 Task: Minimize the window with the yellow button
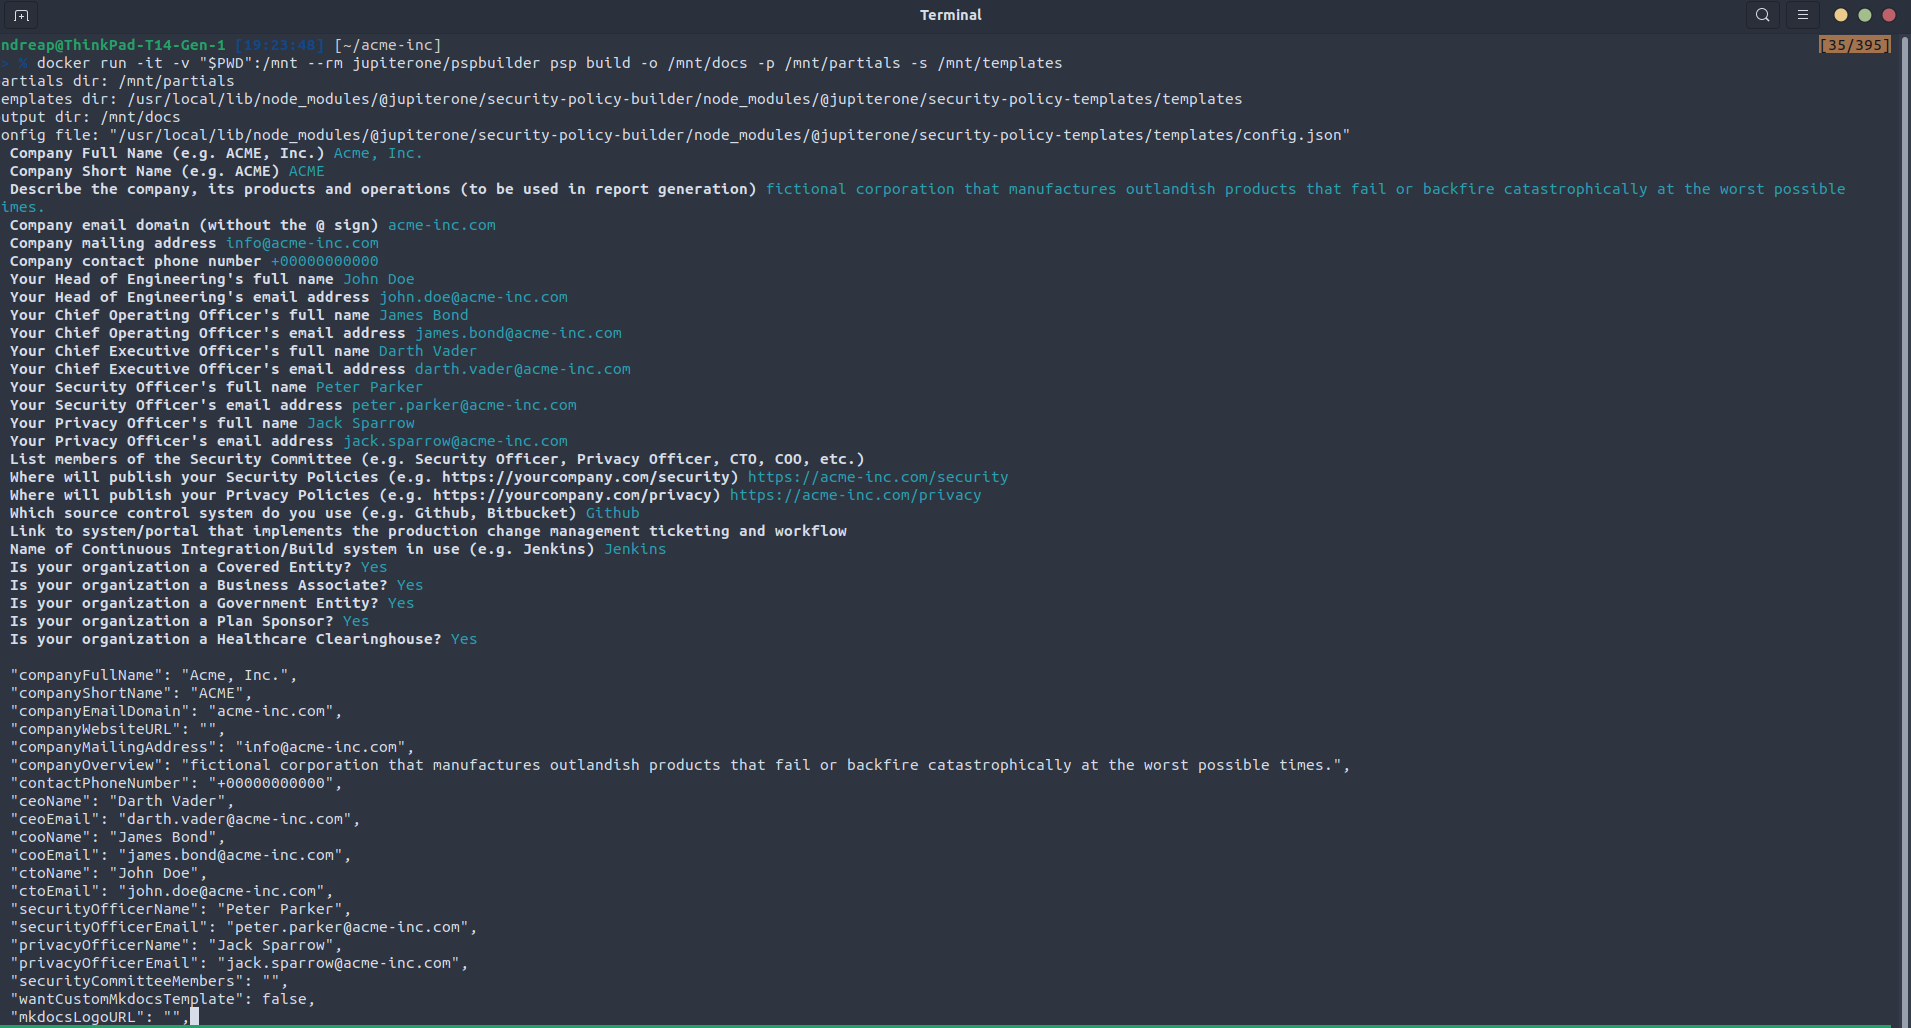tap(1840, 15)
